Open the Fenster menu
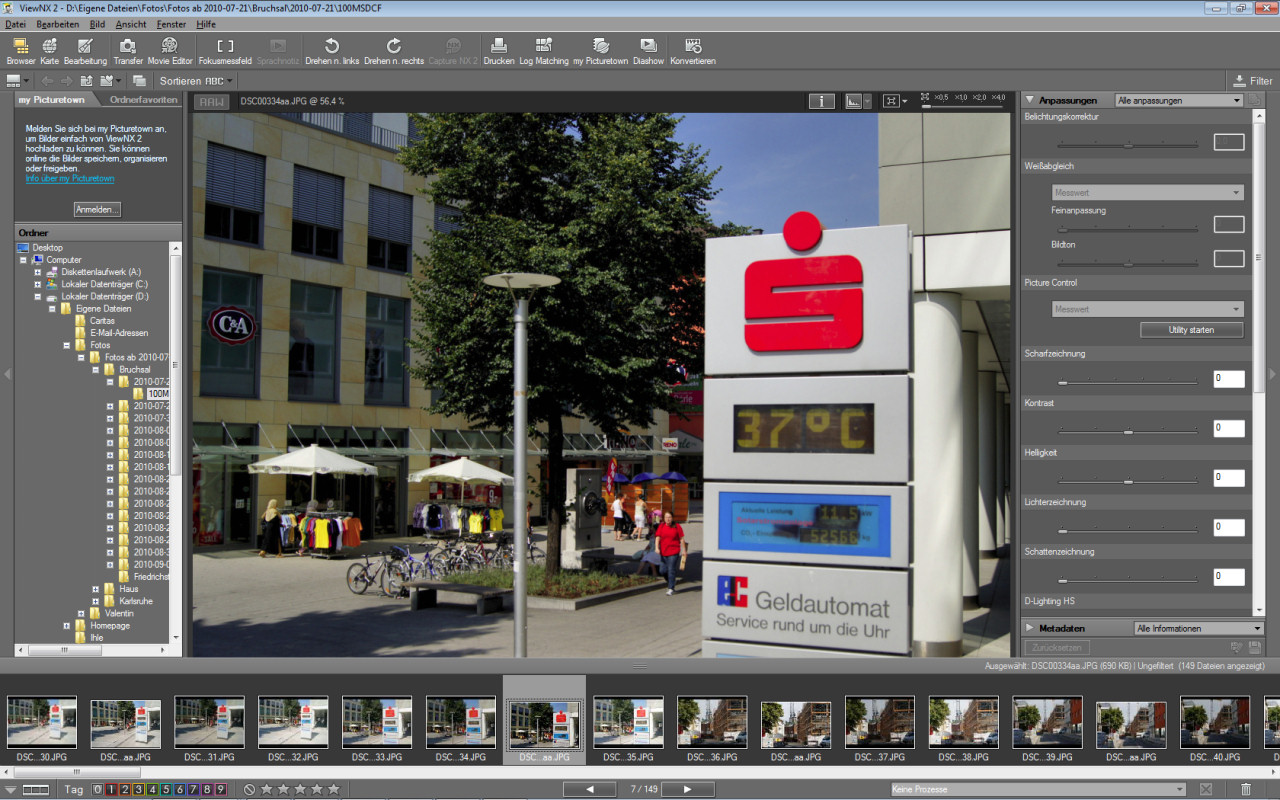The image size is (1280, 800). [172, 23]
